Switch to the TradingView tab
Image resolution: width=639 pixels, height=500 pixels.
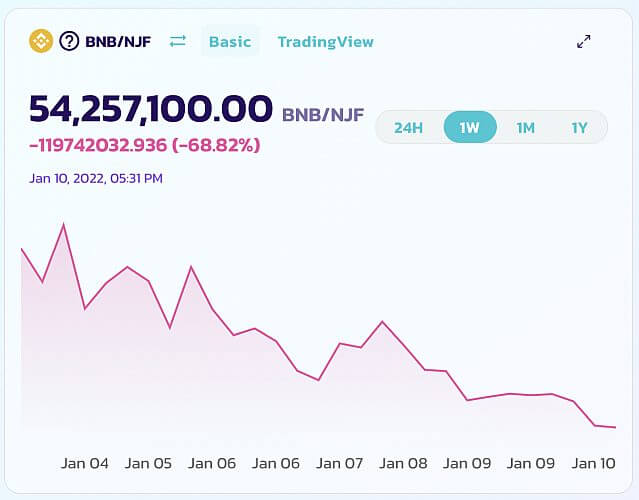(x=326, y=42)
